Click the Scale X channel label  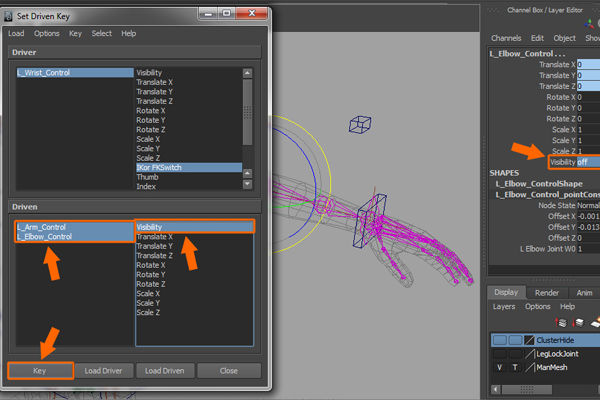tap(563, 129)
